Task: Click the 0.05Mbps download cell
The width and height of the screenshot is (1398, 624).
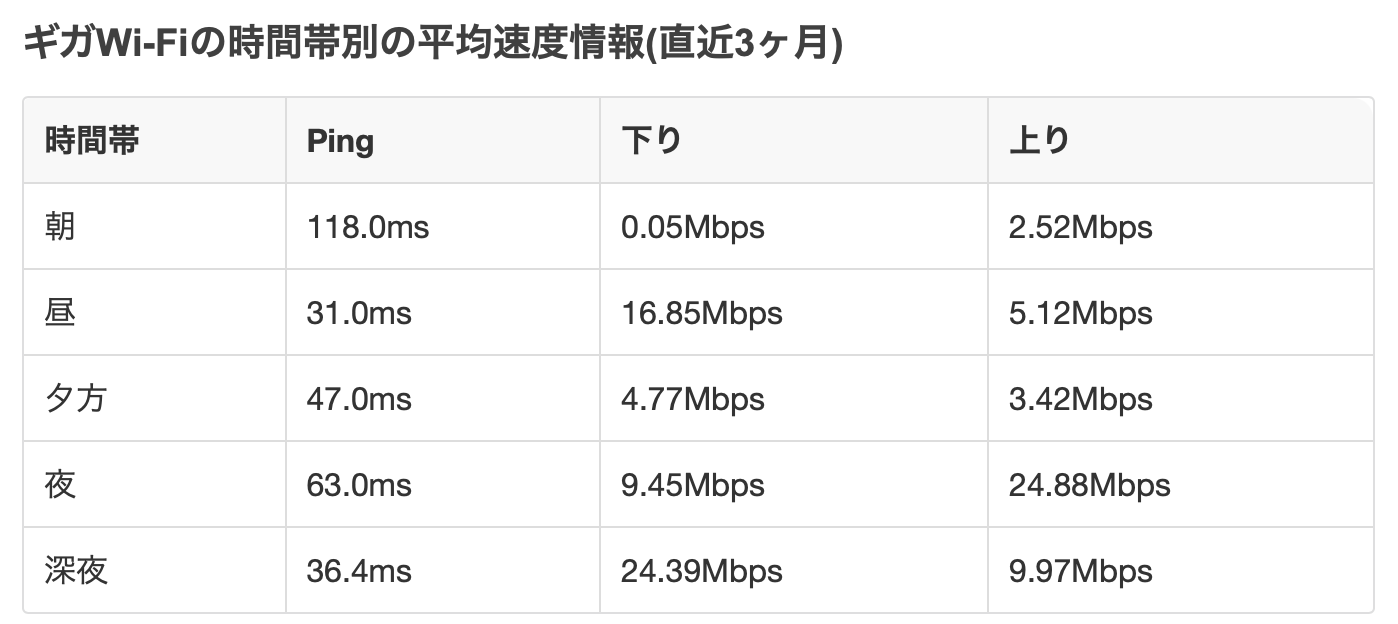Action: click(x=692, y=227)
